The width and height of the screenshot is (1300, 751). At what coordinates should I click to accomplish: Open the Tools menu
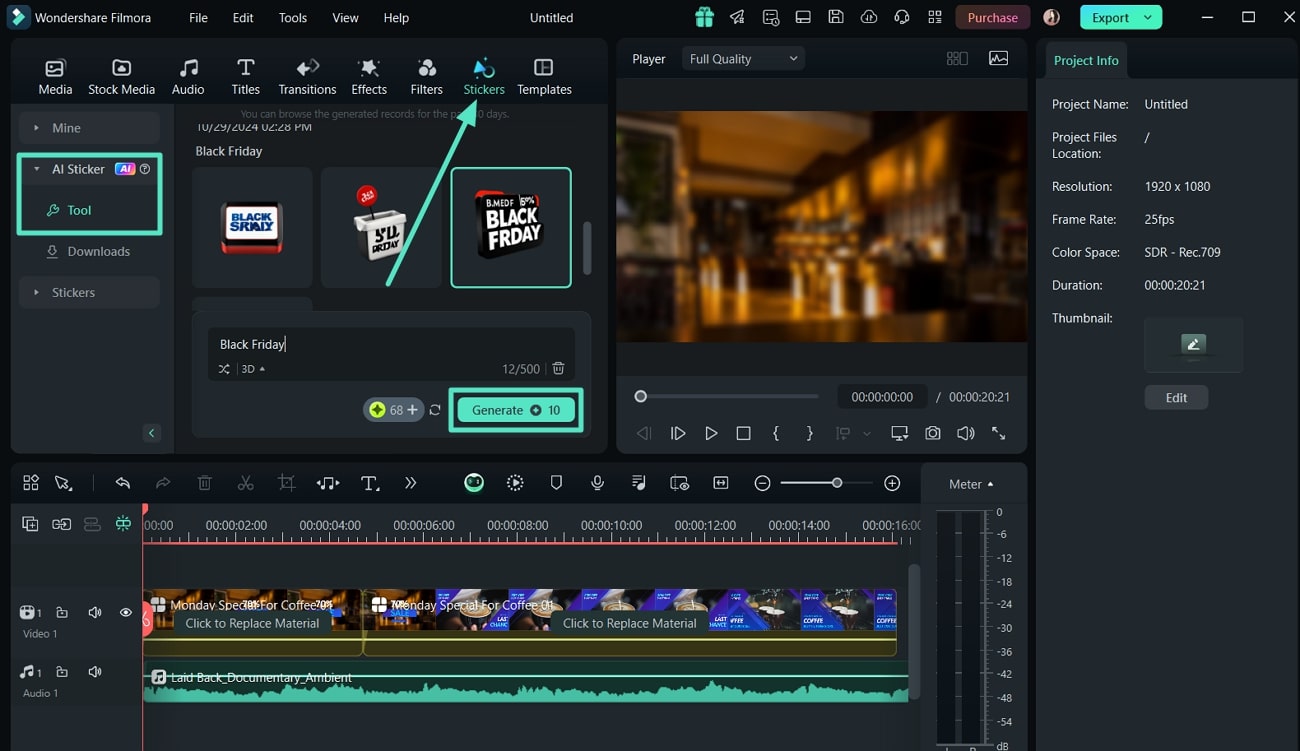[293, 18]
